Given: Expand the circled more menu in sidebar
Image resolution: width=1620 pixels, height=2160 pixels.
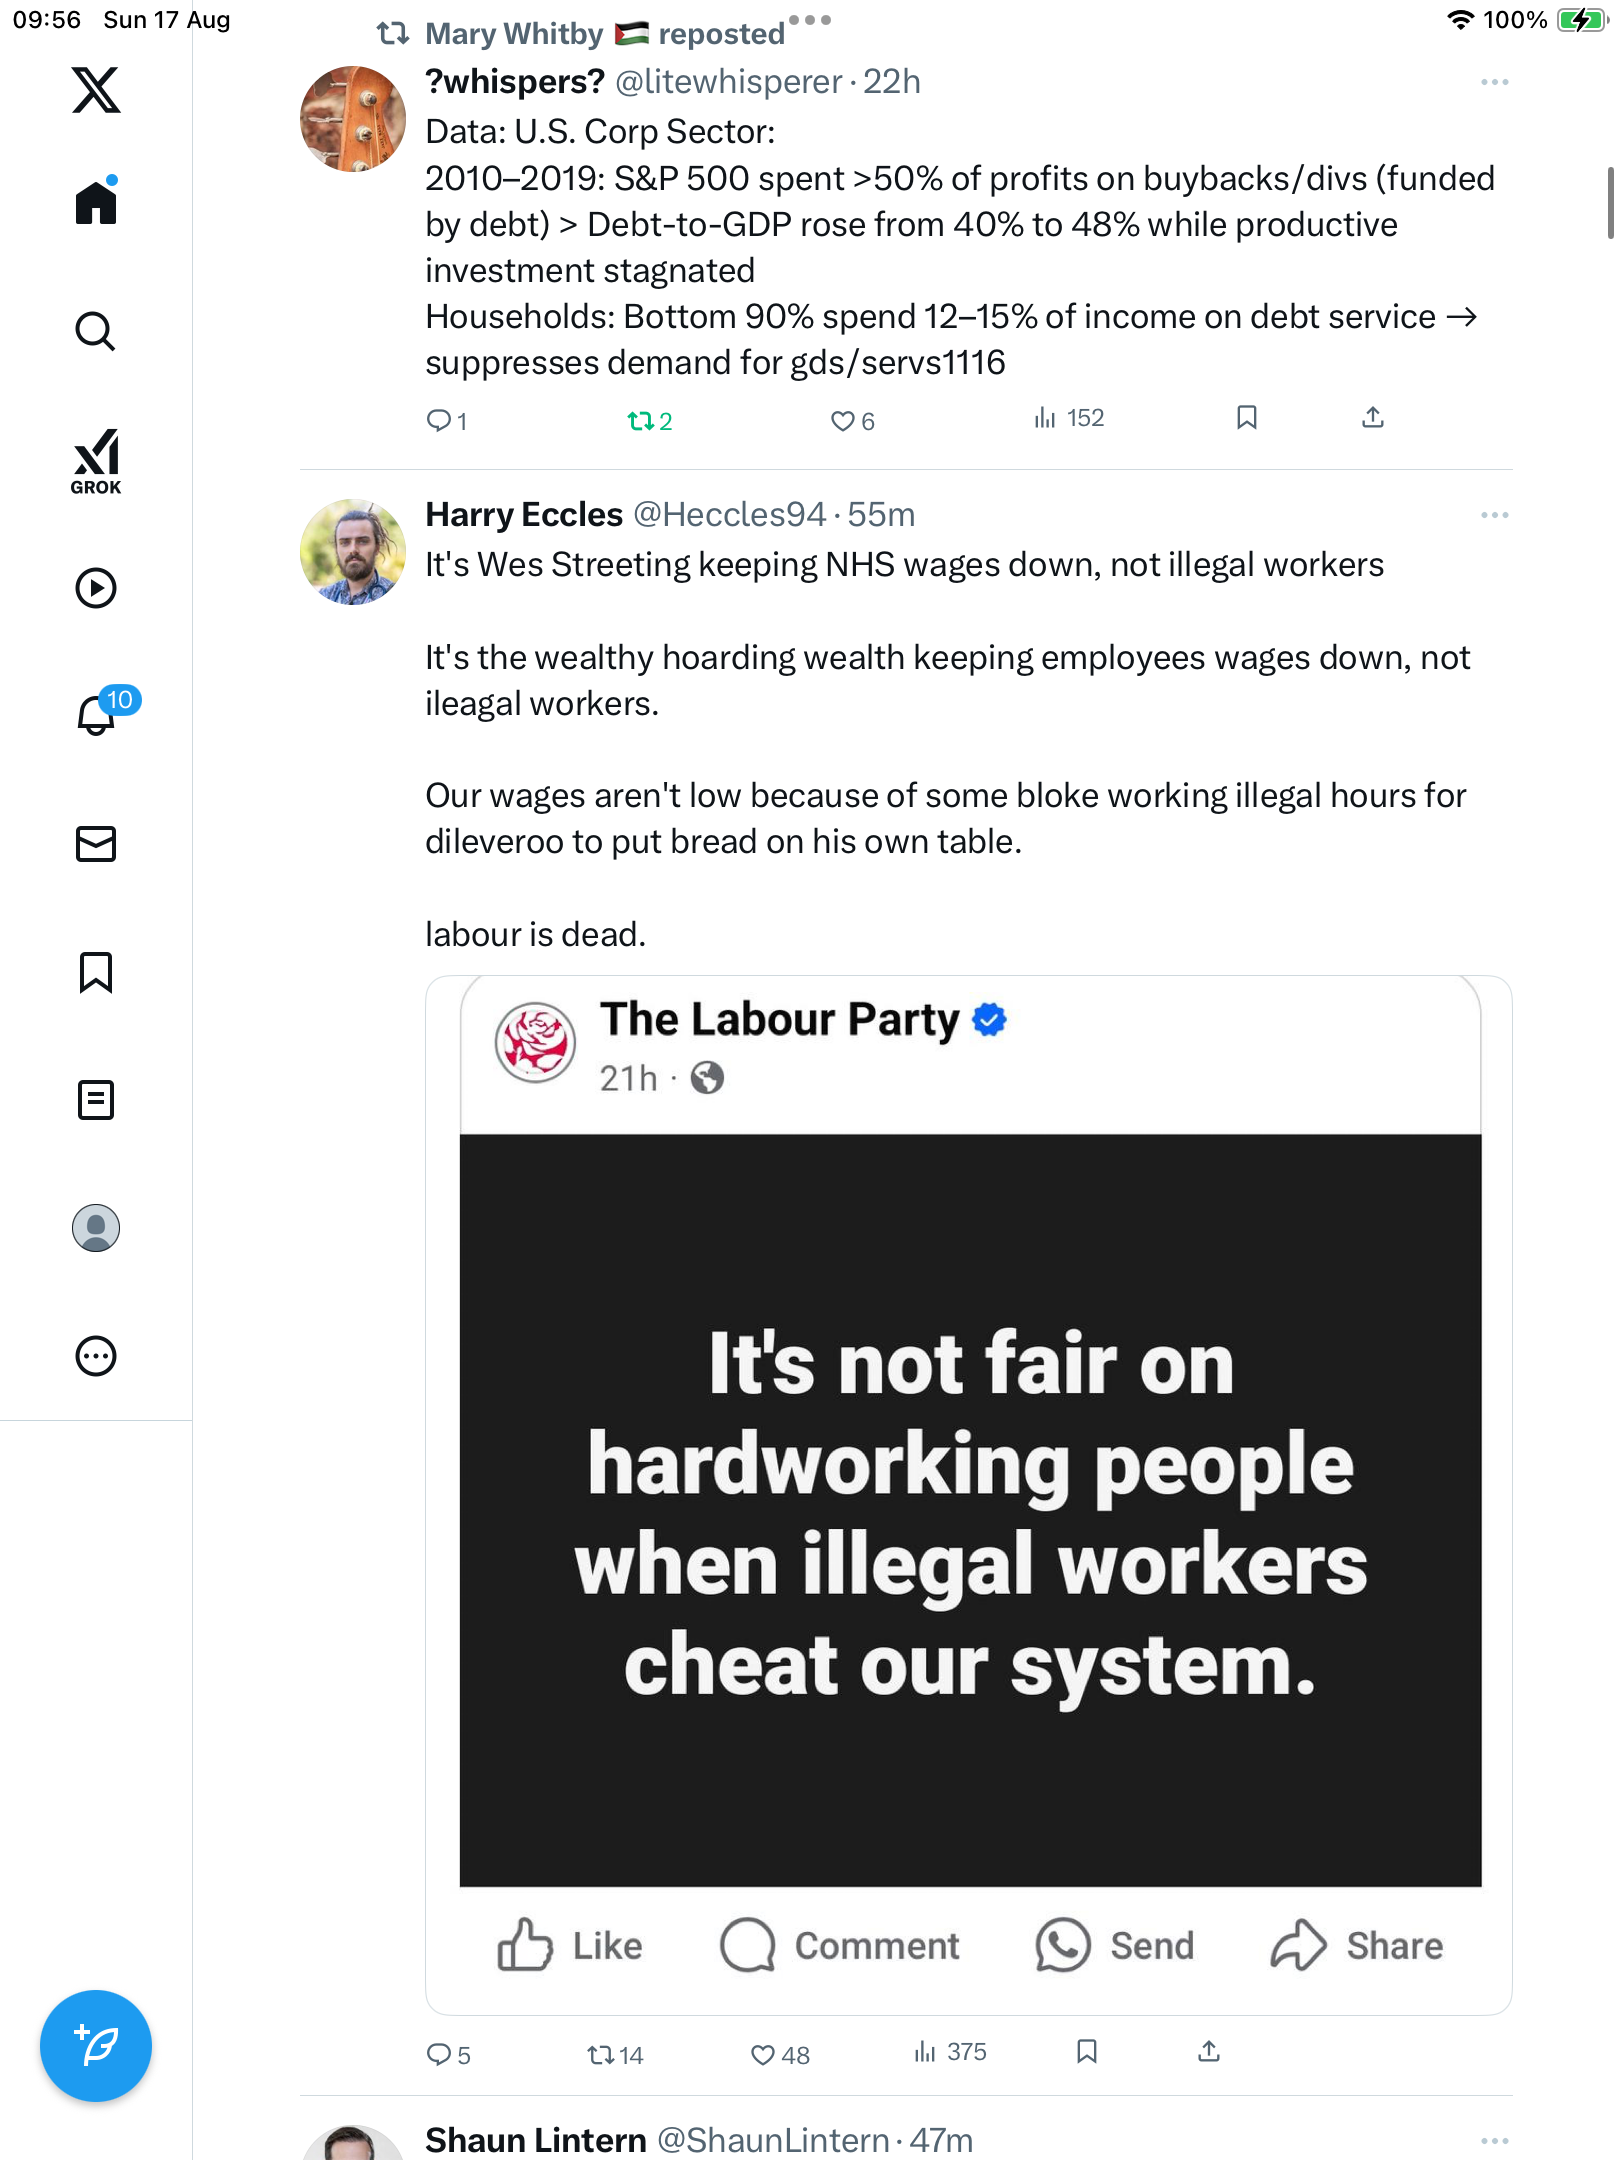Looking at the screenshot, I should [96, 1356].
